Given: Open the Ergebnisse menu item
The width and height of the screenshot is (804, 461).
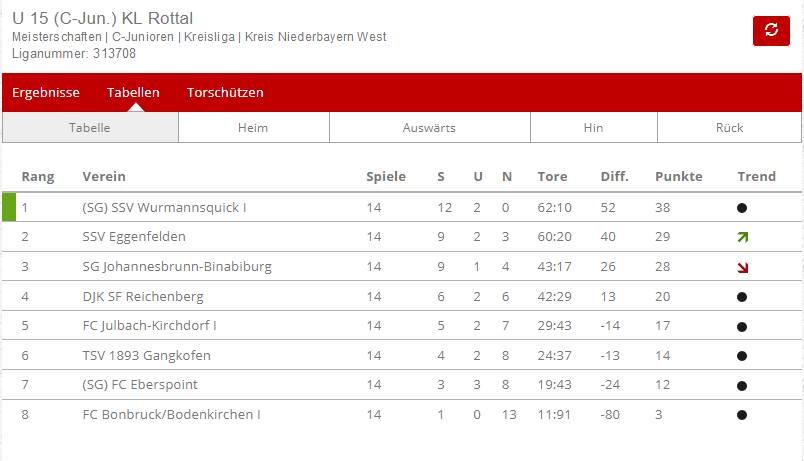Looking at the screenshot, I should 46,93.
